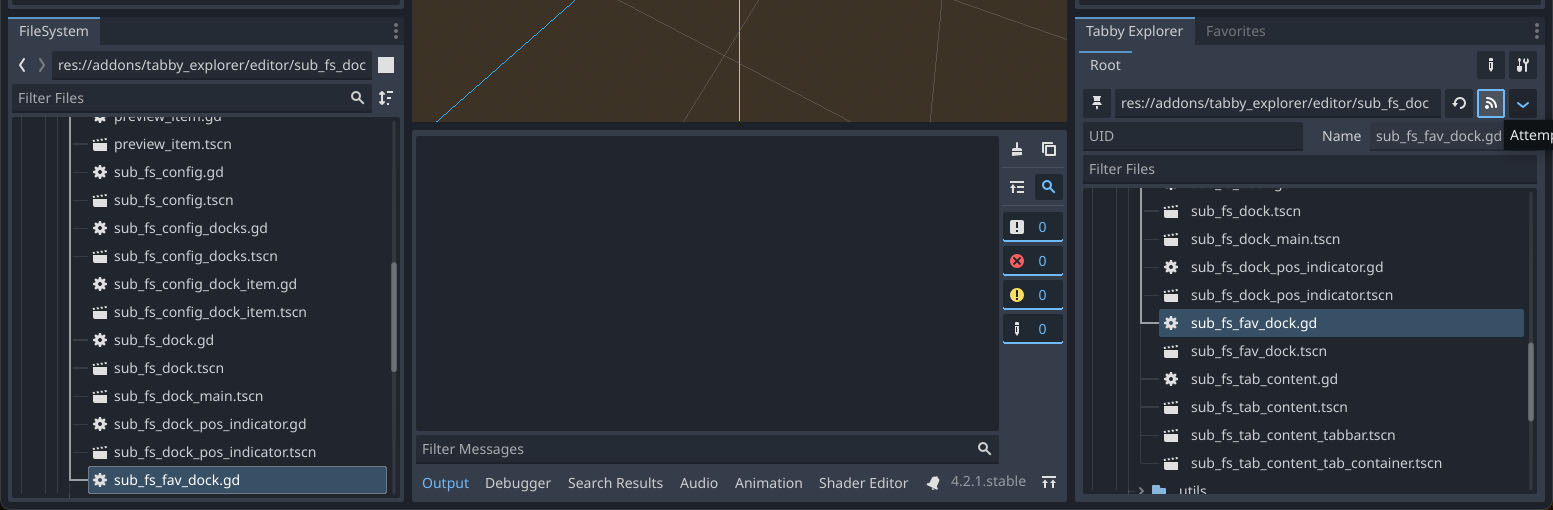Image resolution: width=1553 pixels, height=510 pixels.
Task: Collapse duplicate messages in Output panel
Action: click(1017, 187)
